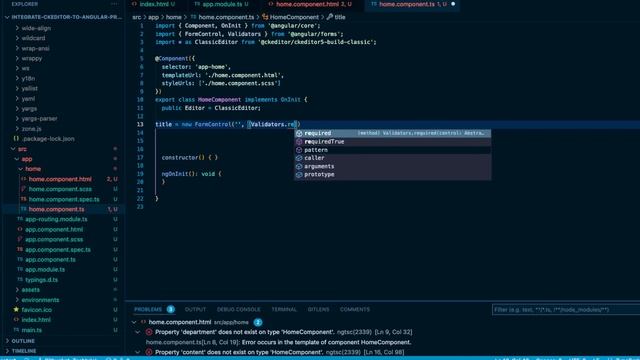640x360 pixels.
Task: Collapse the app folder
Action: pos(27,159)
